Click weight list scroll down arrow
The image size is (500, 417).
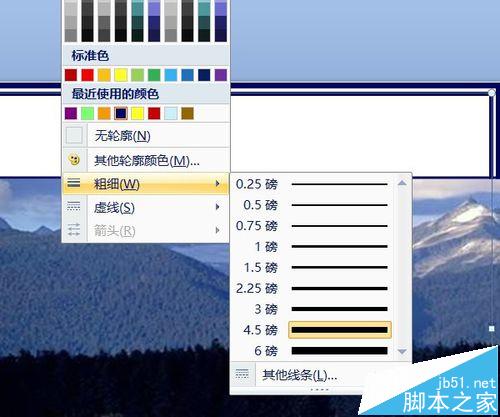click(402, 352)
